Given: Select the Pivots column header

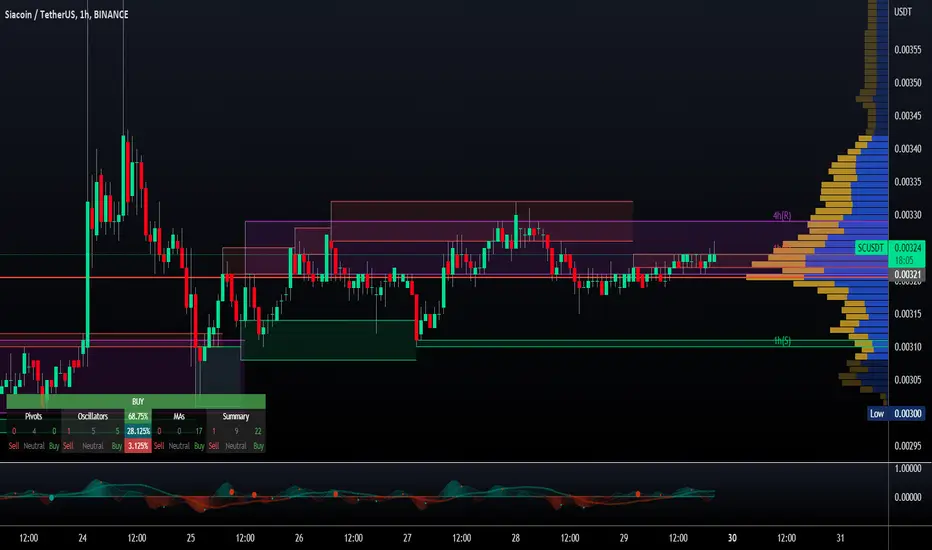Looking at the screenshot, I should point(33,416).
